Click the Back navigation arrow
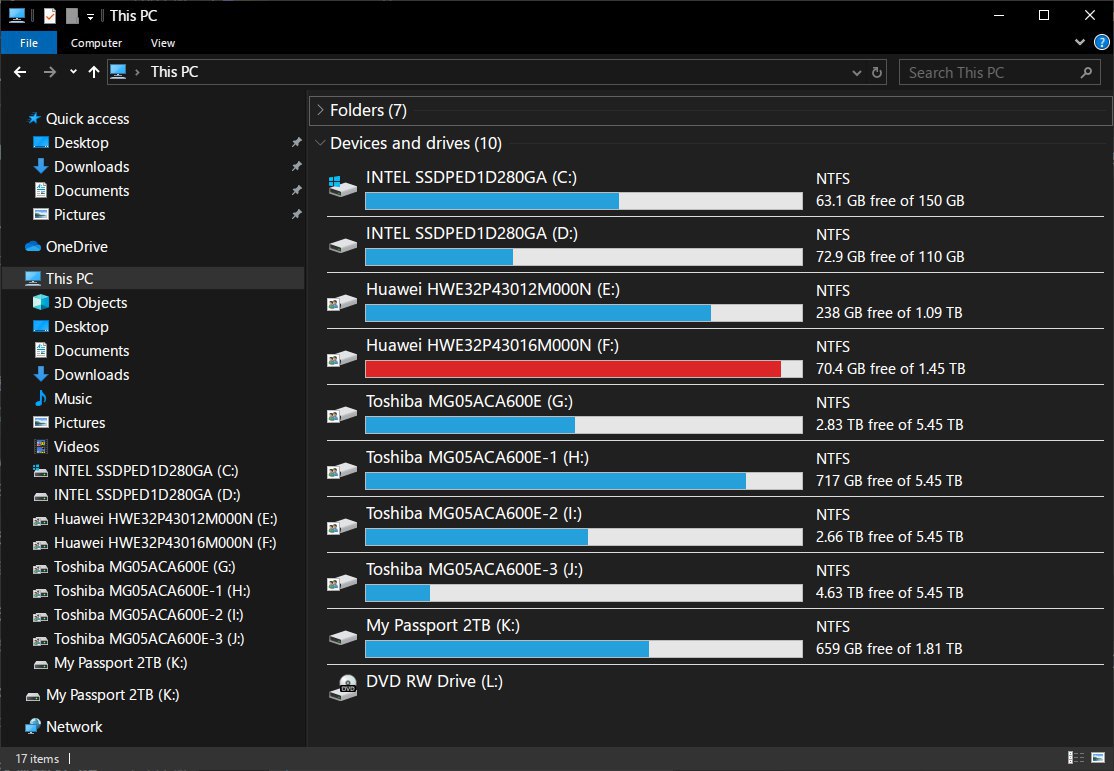The width and height of the screenshot is (1114, 771). [x=20, y=72]
